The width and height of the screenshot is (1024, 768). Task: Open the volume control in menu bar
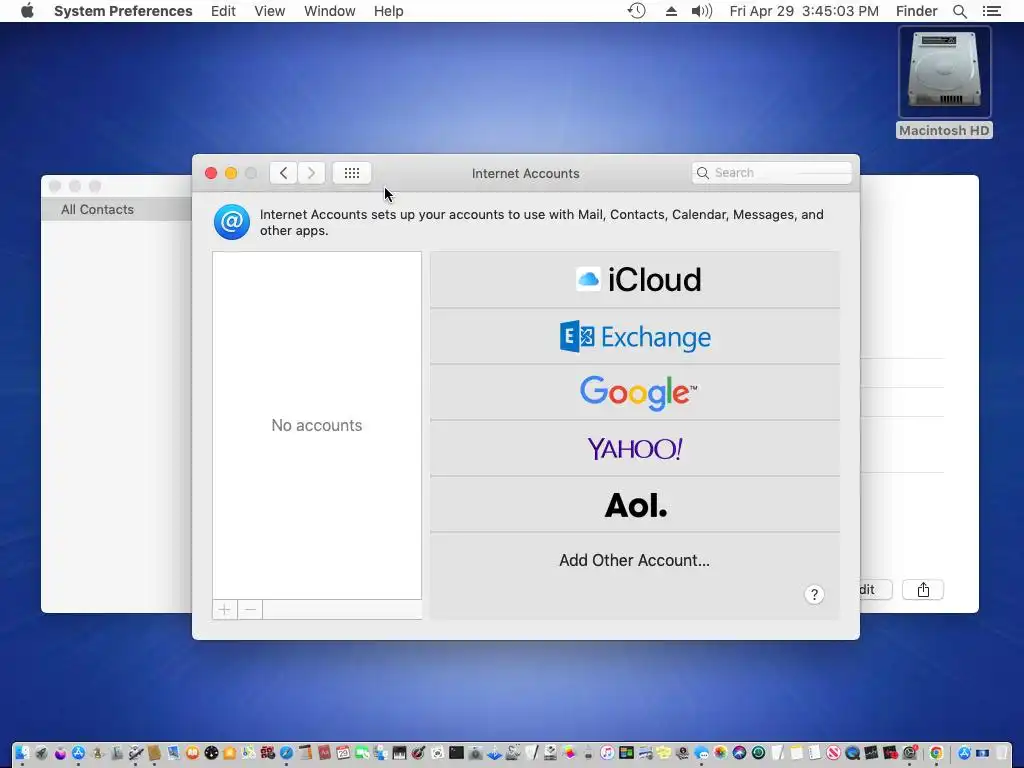point(701,11)
